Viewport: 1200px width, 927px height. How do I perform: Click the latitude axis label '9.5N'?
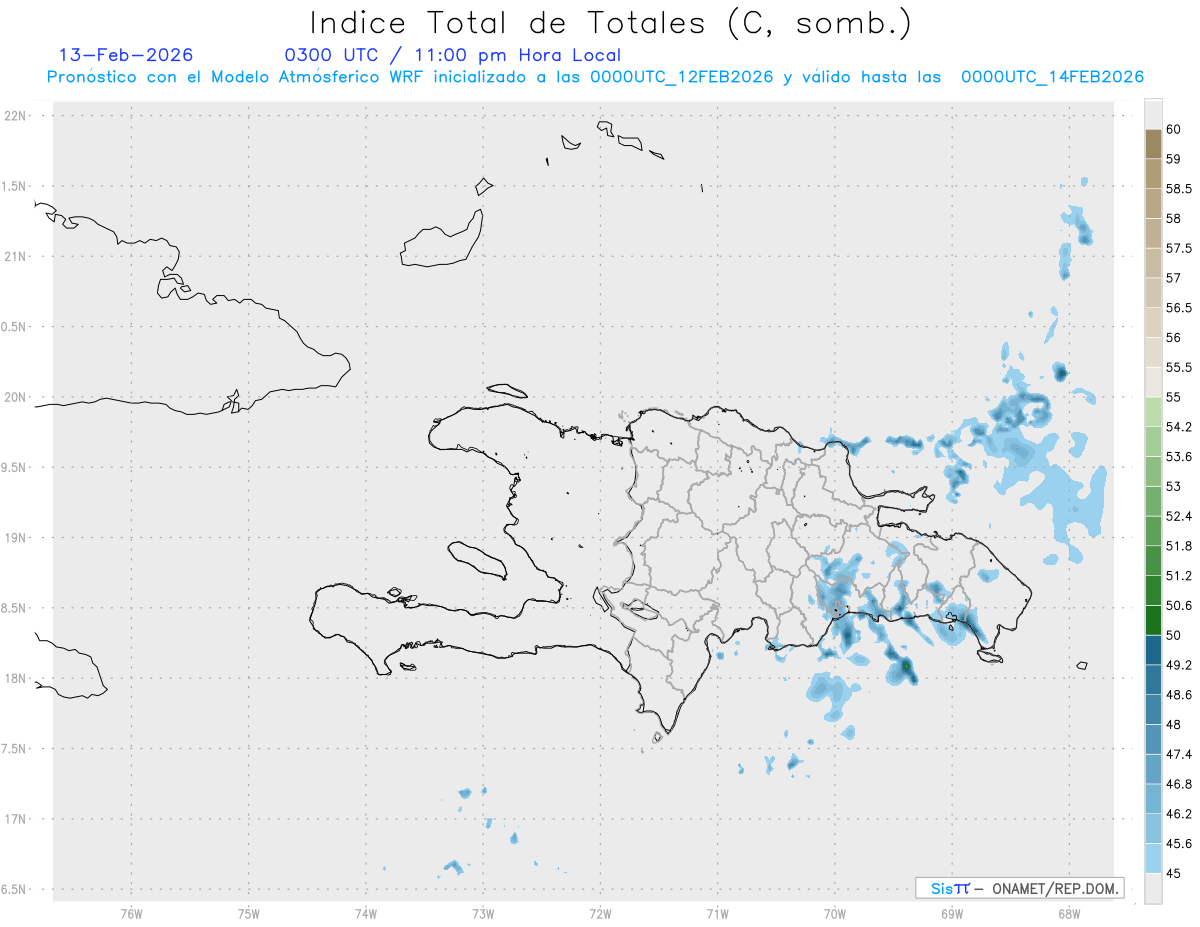(14, 467)
